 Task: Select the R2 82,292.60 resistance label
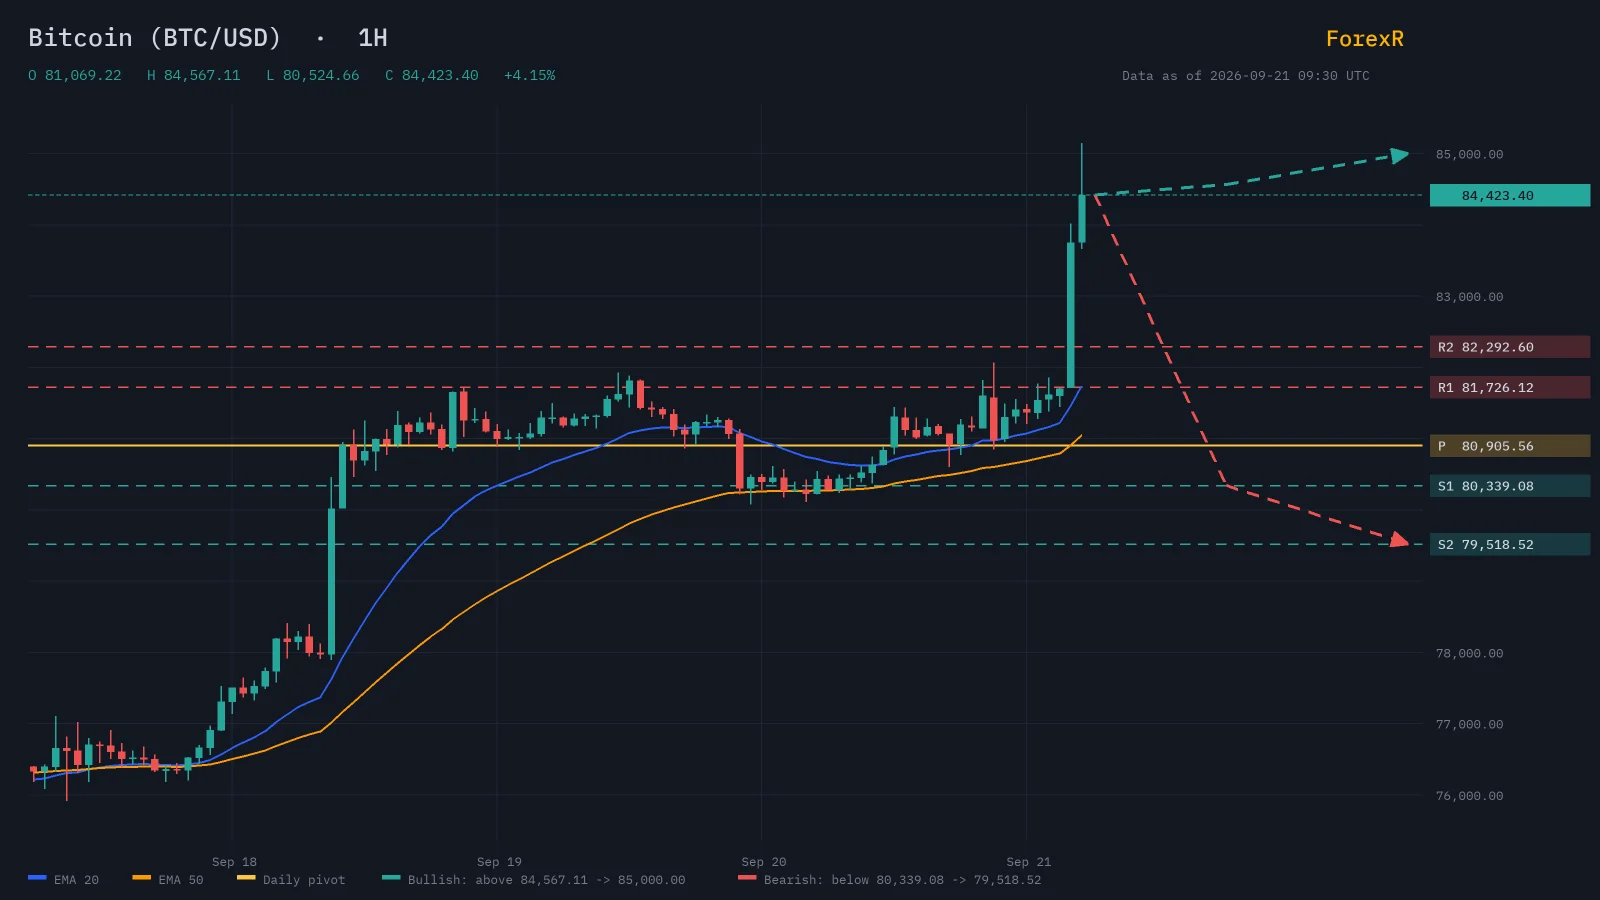click(x=1510, y=347)
